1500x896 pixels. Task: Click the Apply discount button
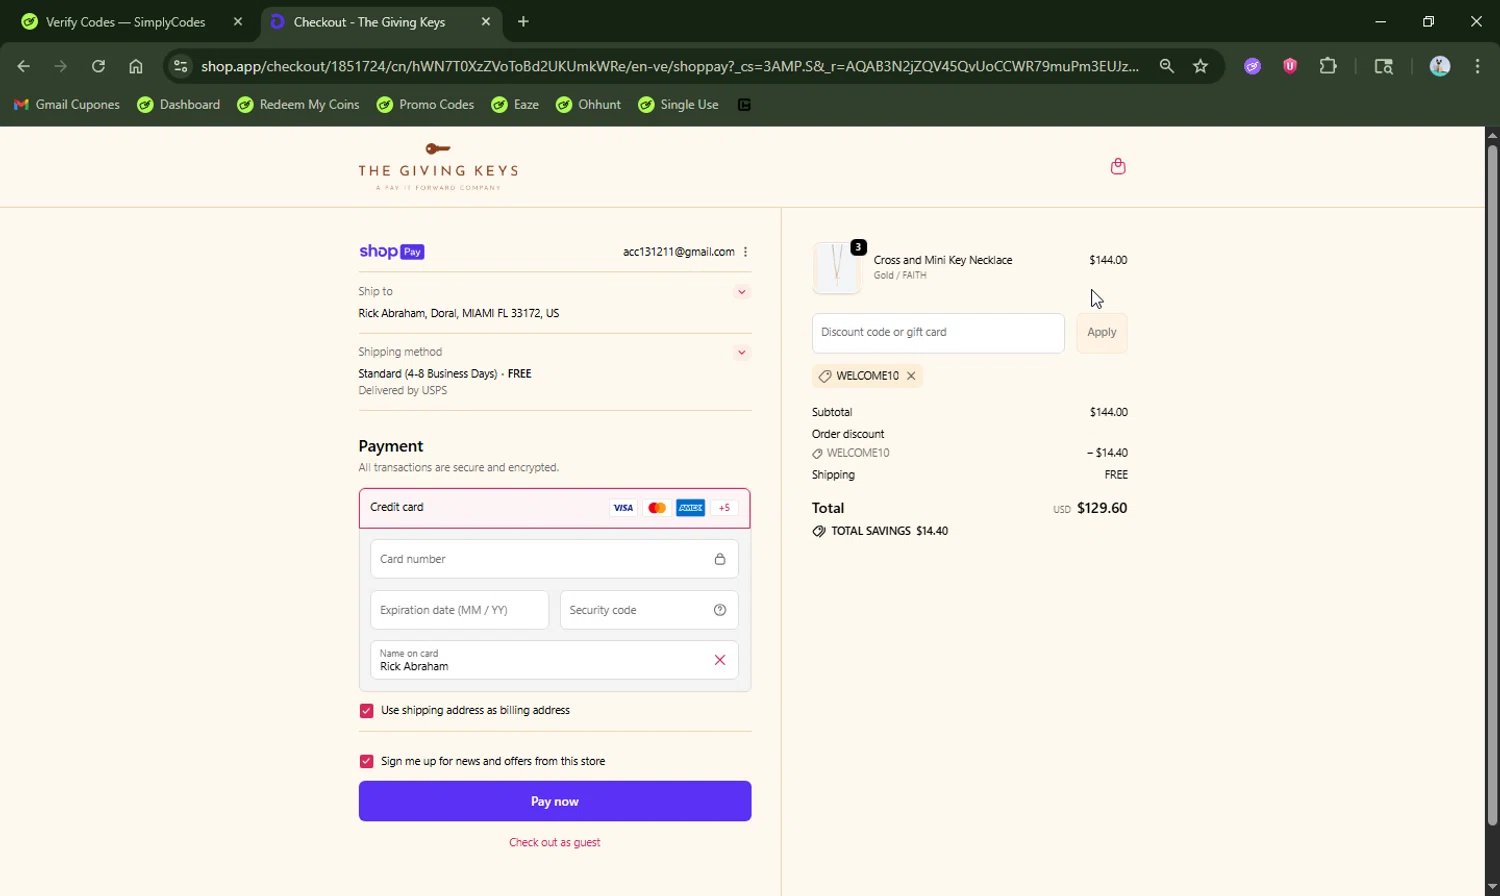tap(1102, 333)
